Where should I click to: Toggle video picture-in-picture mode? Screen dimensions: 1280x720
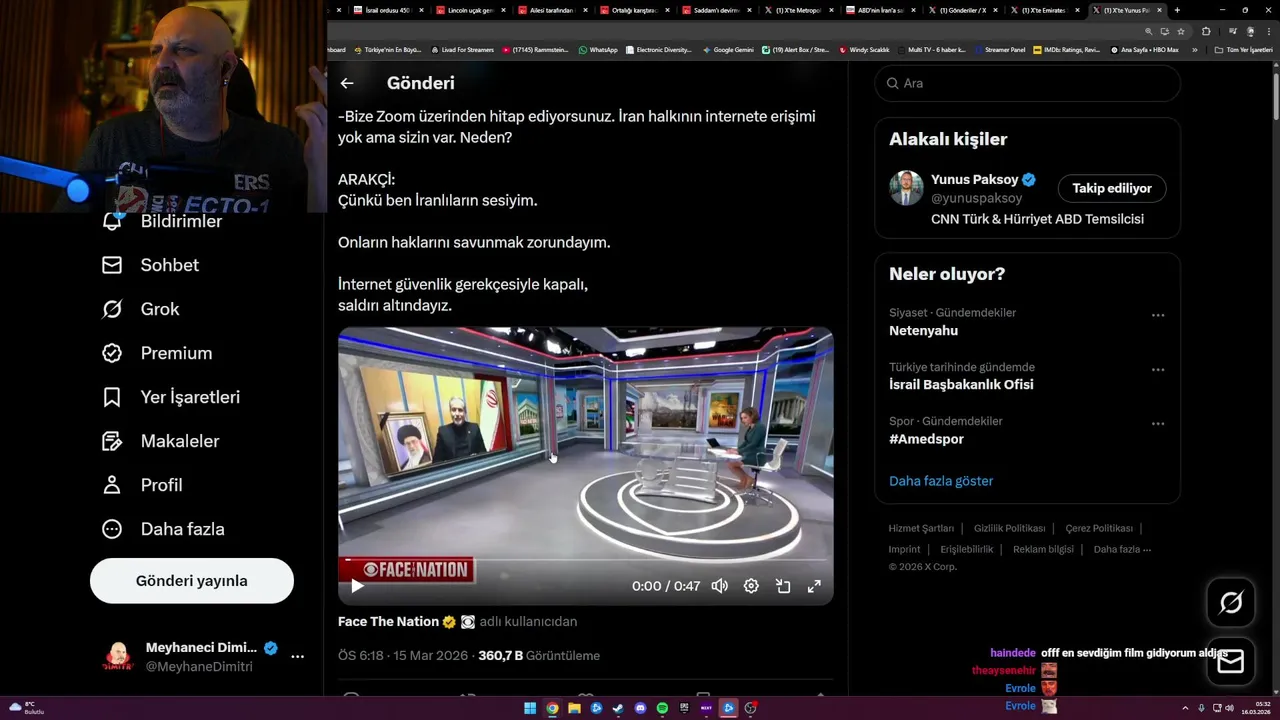pos(783,586)
